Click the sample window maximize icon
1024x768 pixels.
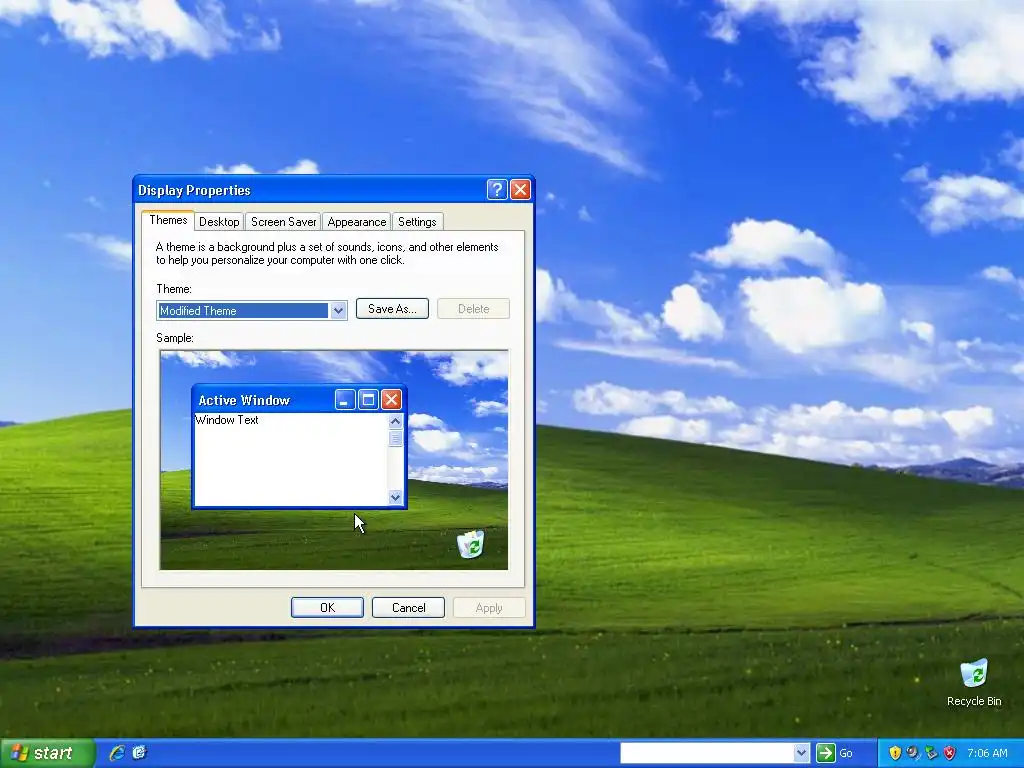(368, 400)
